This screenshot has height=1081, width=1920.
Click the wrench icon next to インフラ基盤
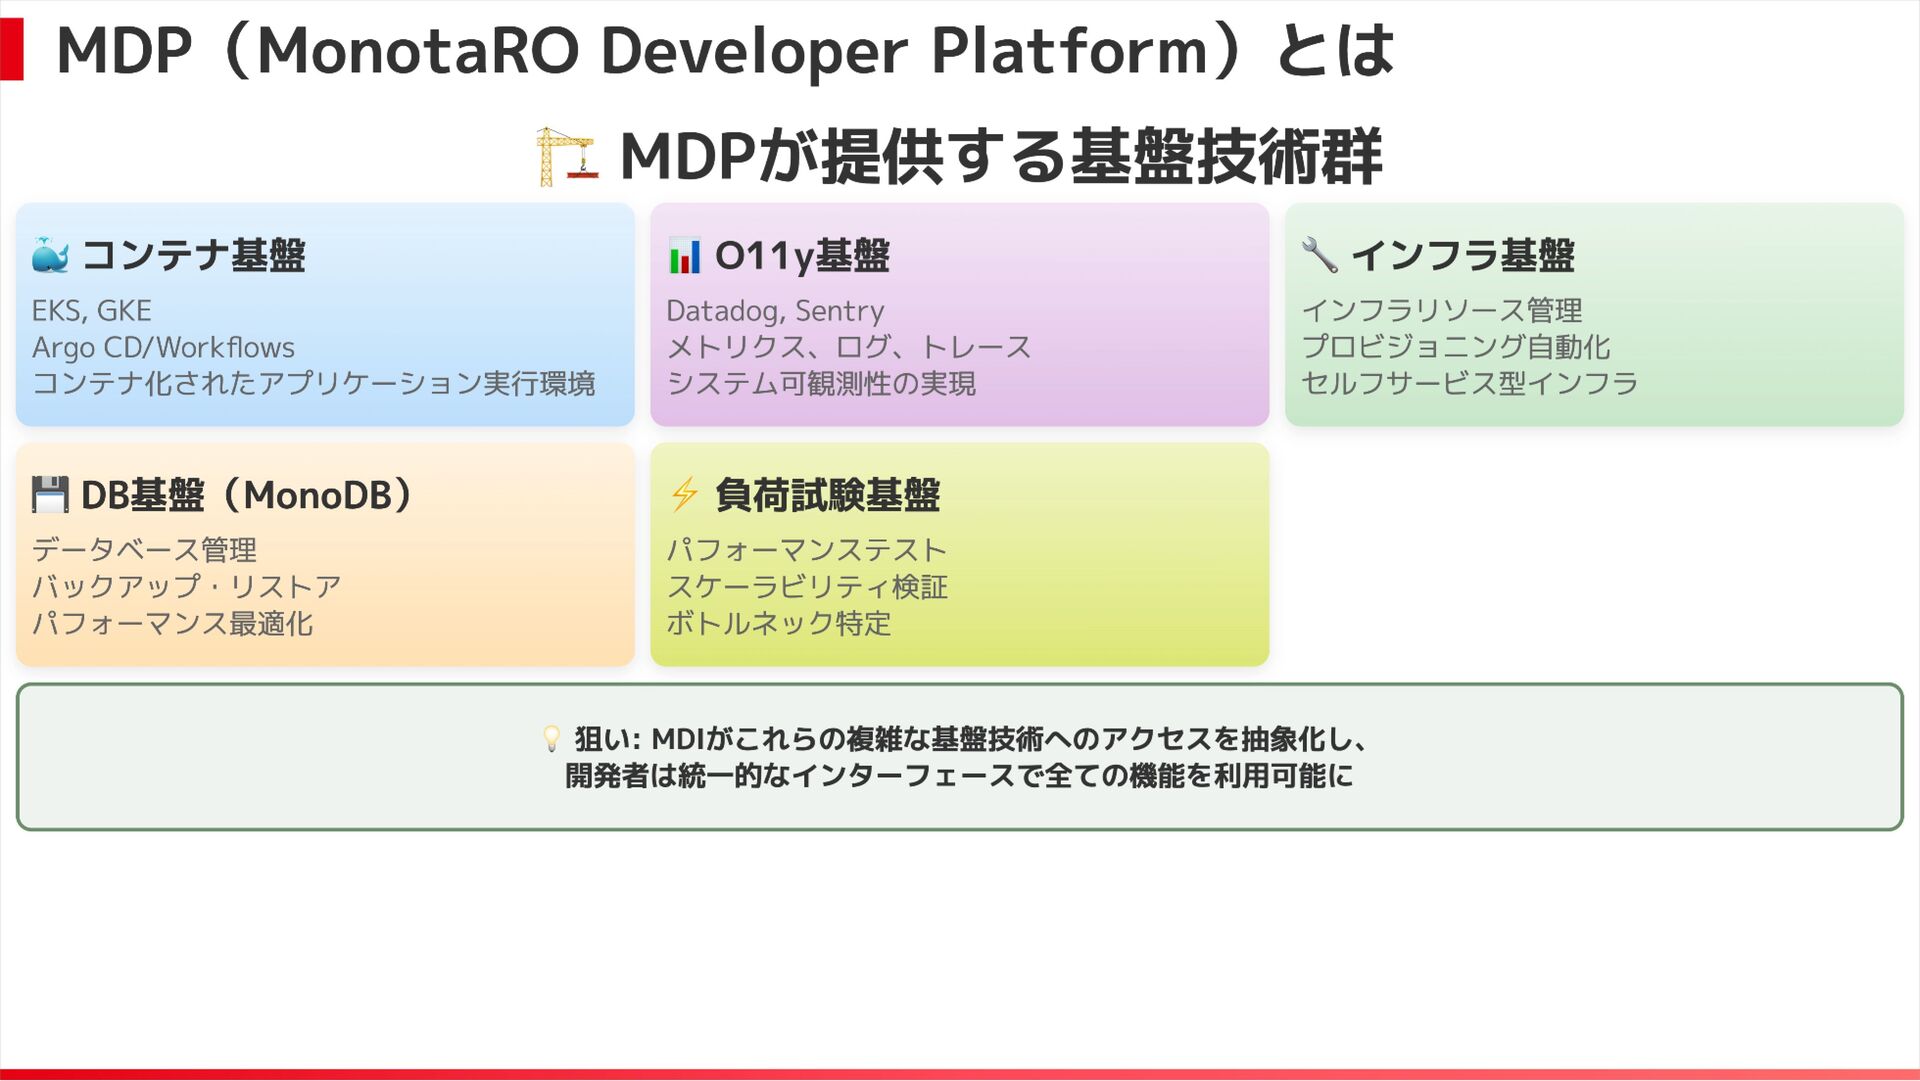tap(1320, 256)
